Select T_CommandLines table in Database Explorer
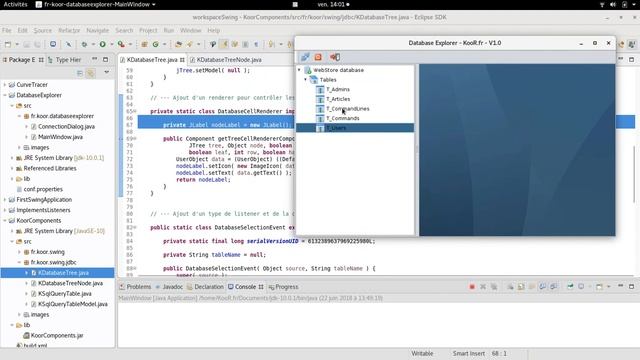640x360 pixels. pos(347,109)
